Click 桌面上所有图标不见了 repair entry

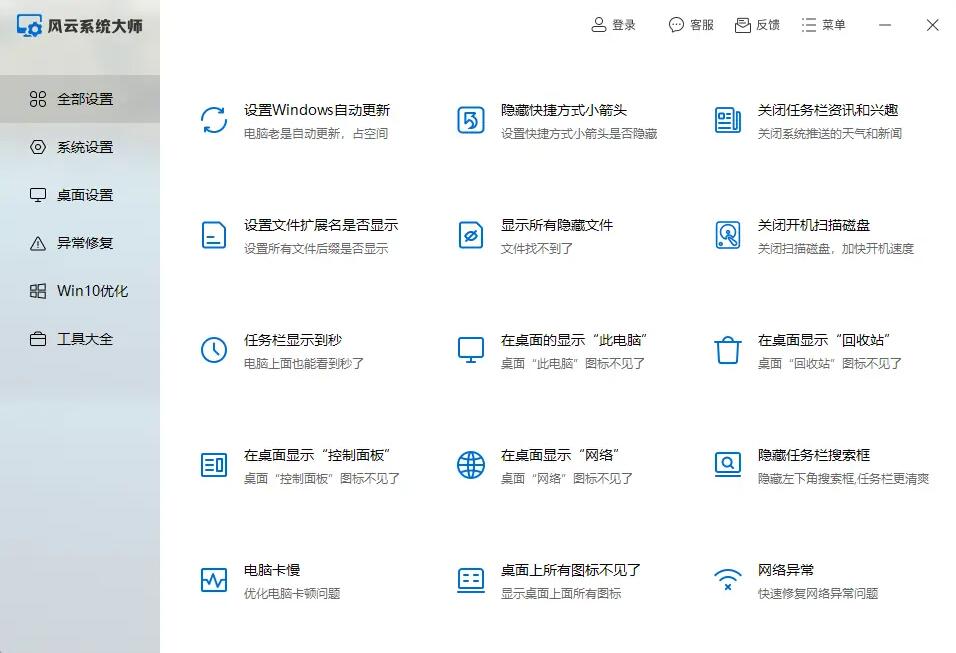coord(469,579)
